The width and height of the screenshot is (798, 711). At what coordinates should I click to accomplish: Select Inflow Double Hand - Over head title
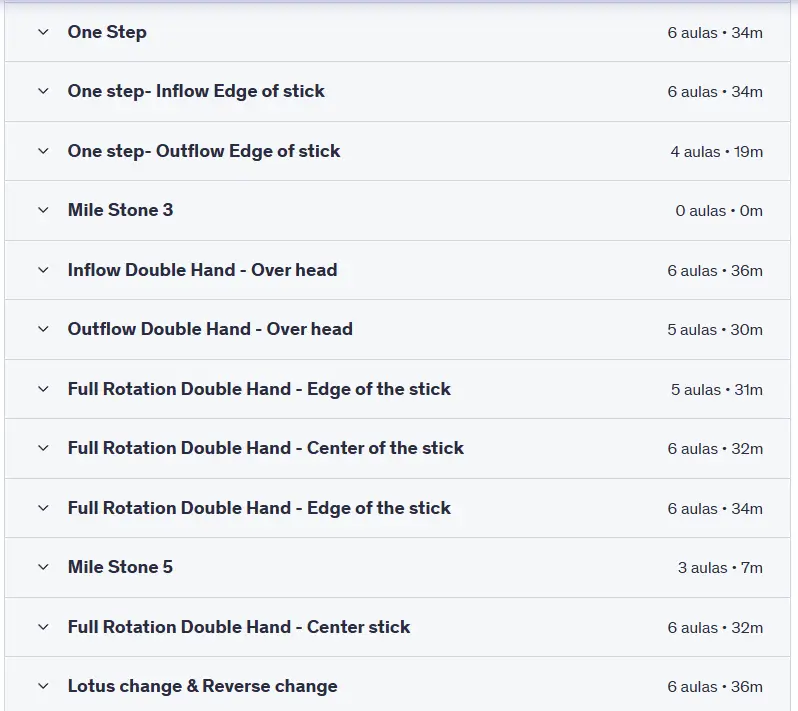[202, 270]
